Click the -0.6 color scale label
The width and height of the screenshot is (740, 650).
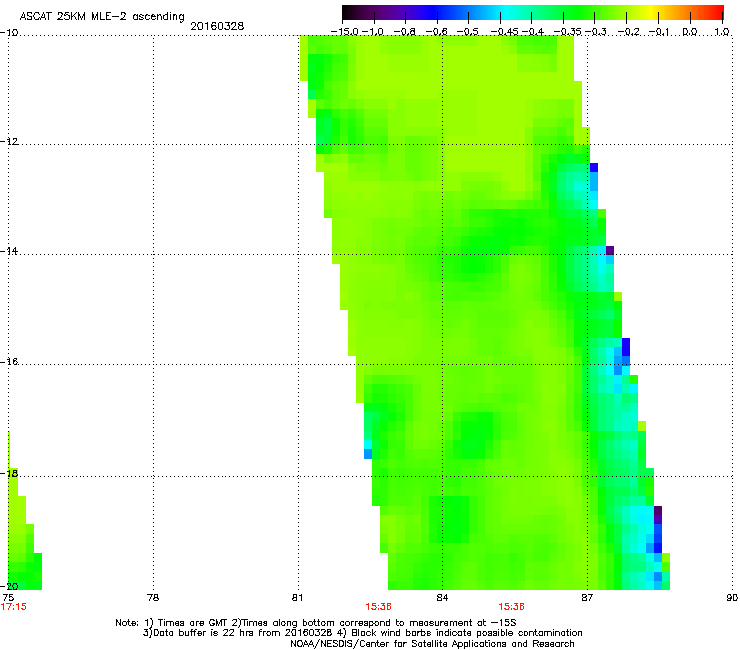437,32
